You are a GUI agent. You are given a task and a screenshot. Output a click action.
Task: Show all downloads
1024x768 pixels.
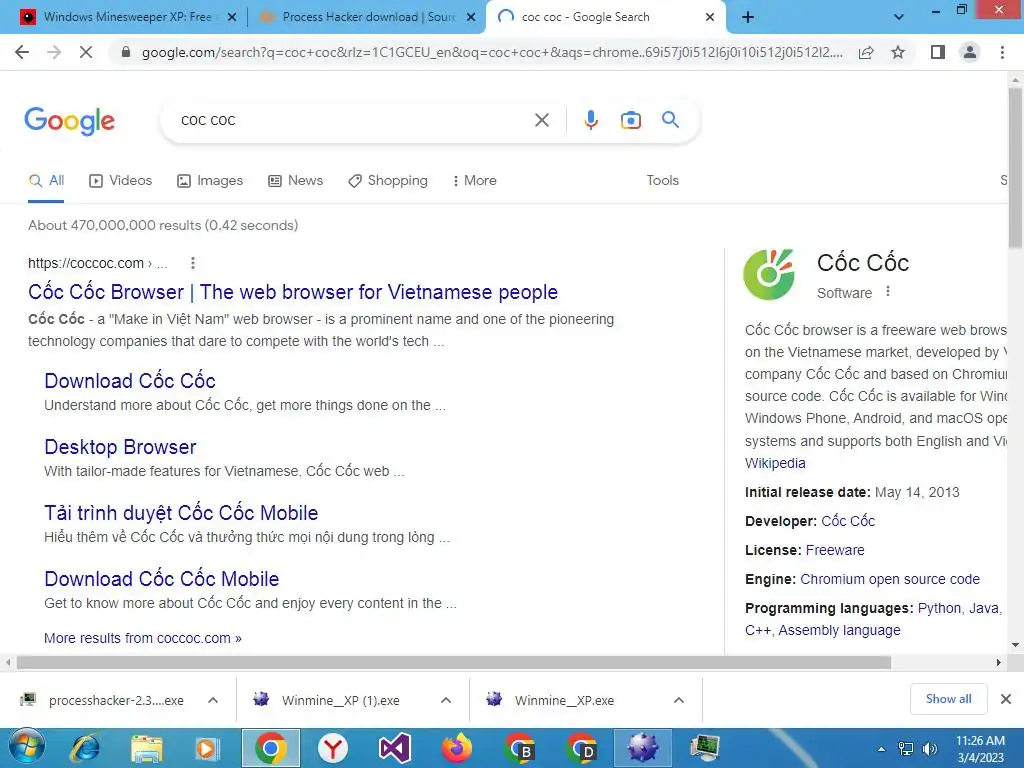pos(948,699)
